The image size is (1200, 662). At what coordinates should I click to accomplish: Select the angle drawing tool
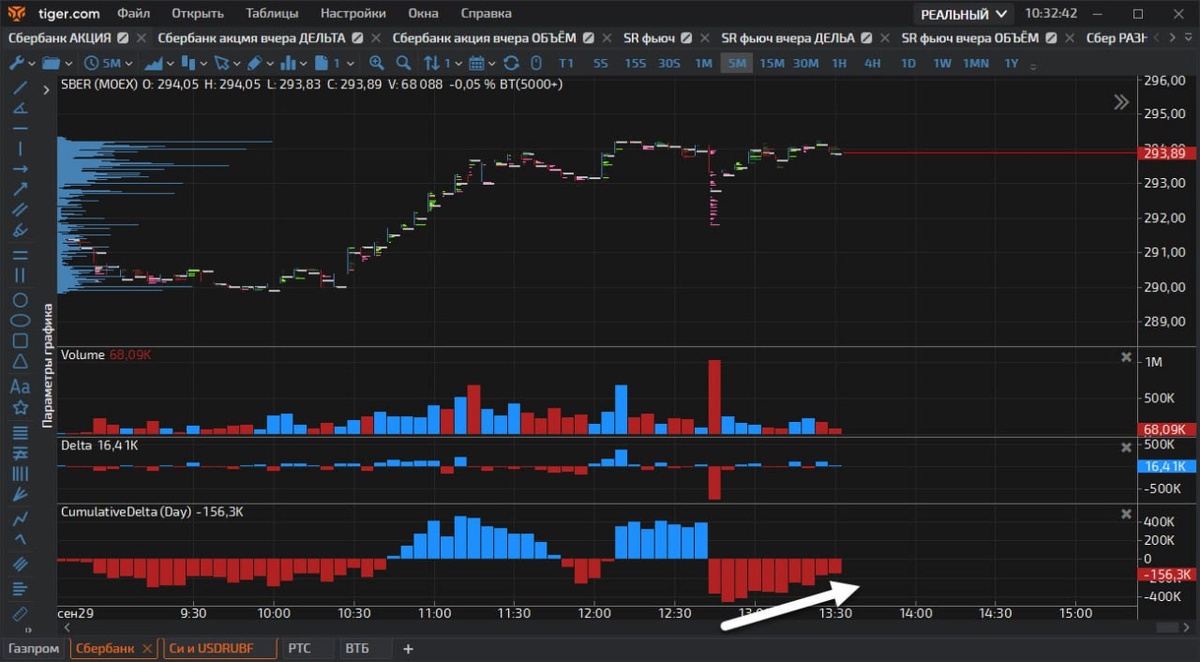pyautogui.click(x=20, y=109)
